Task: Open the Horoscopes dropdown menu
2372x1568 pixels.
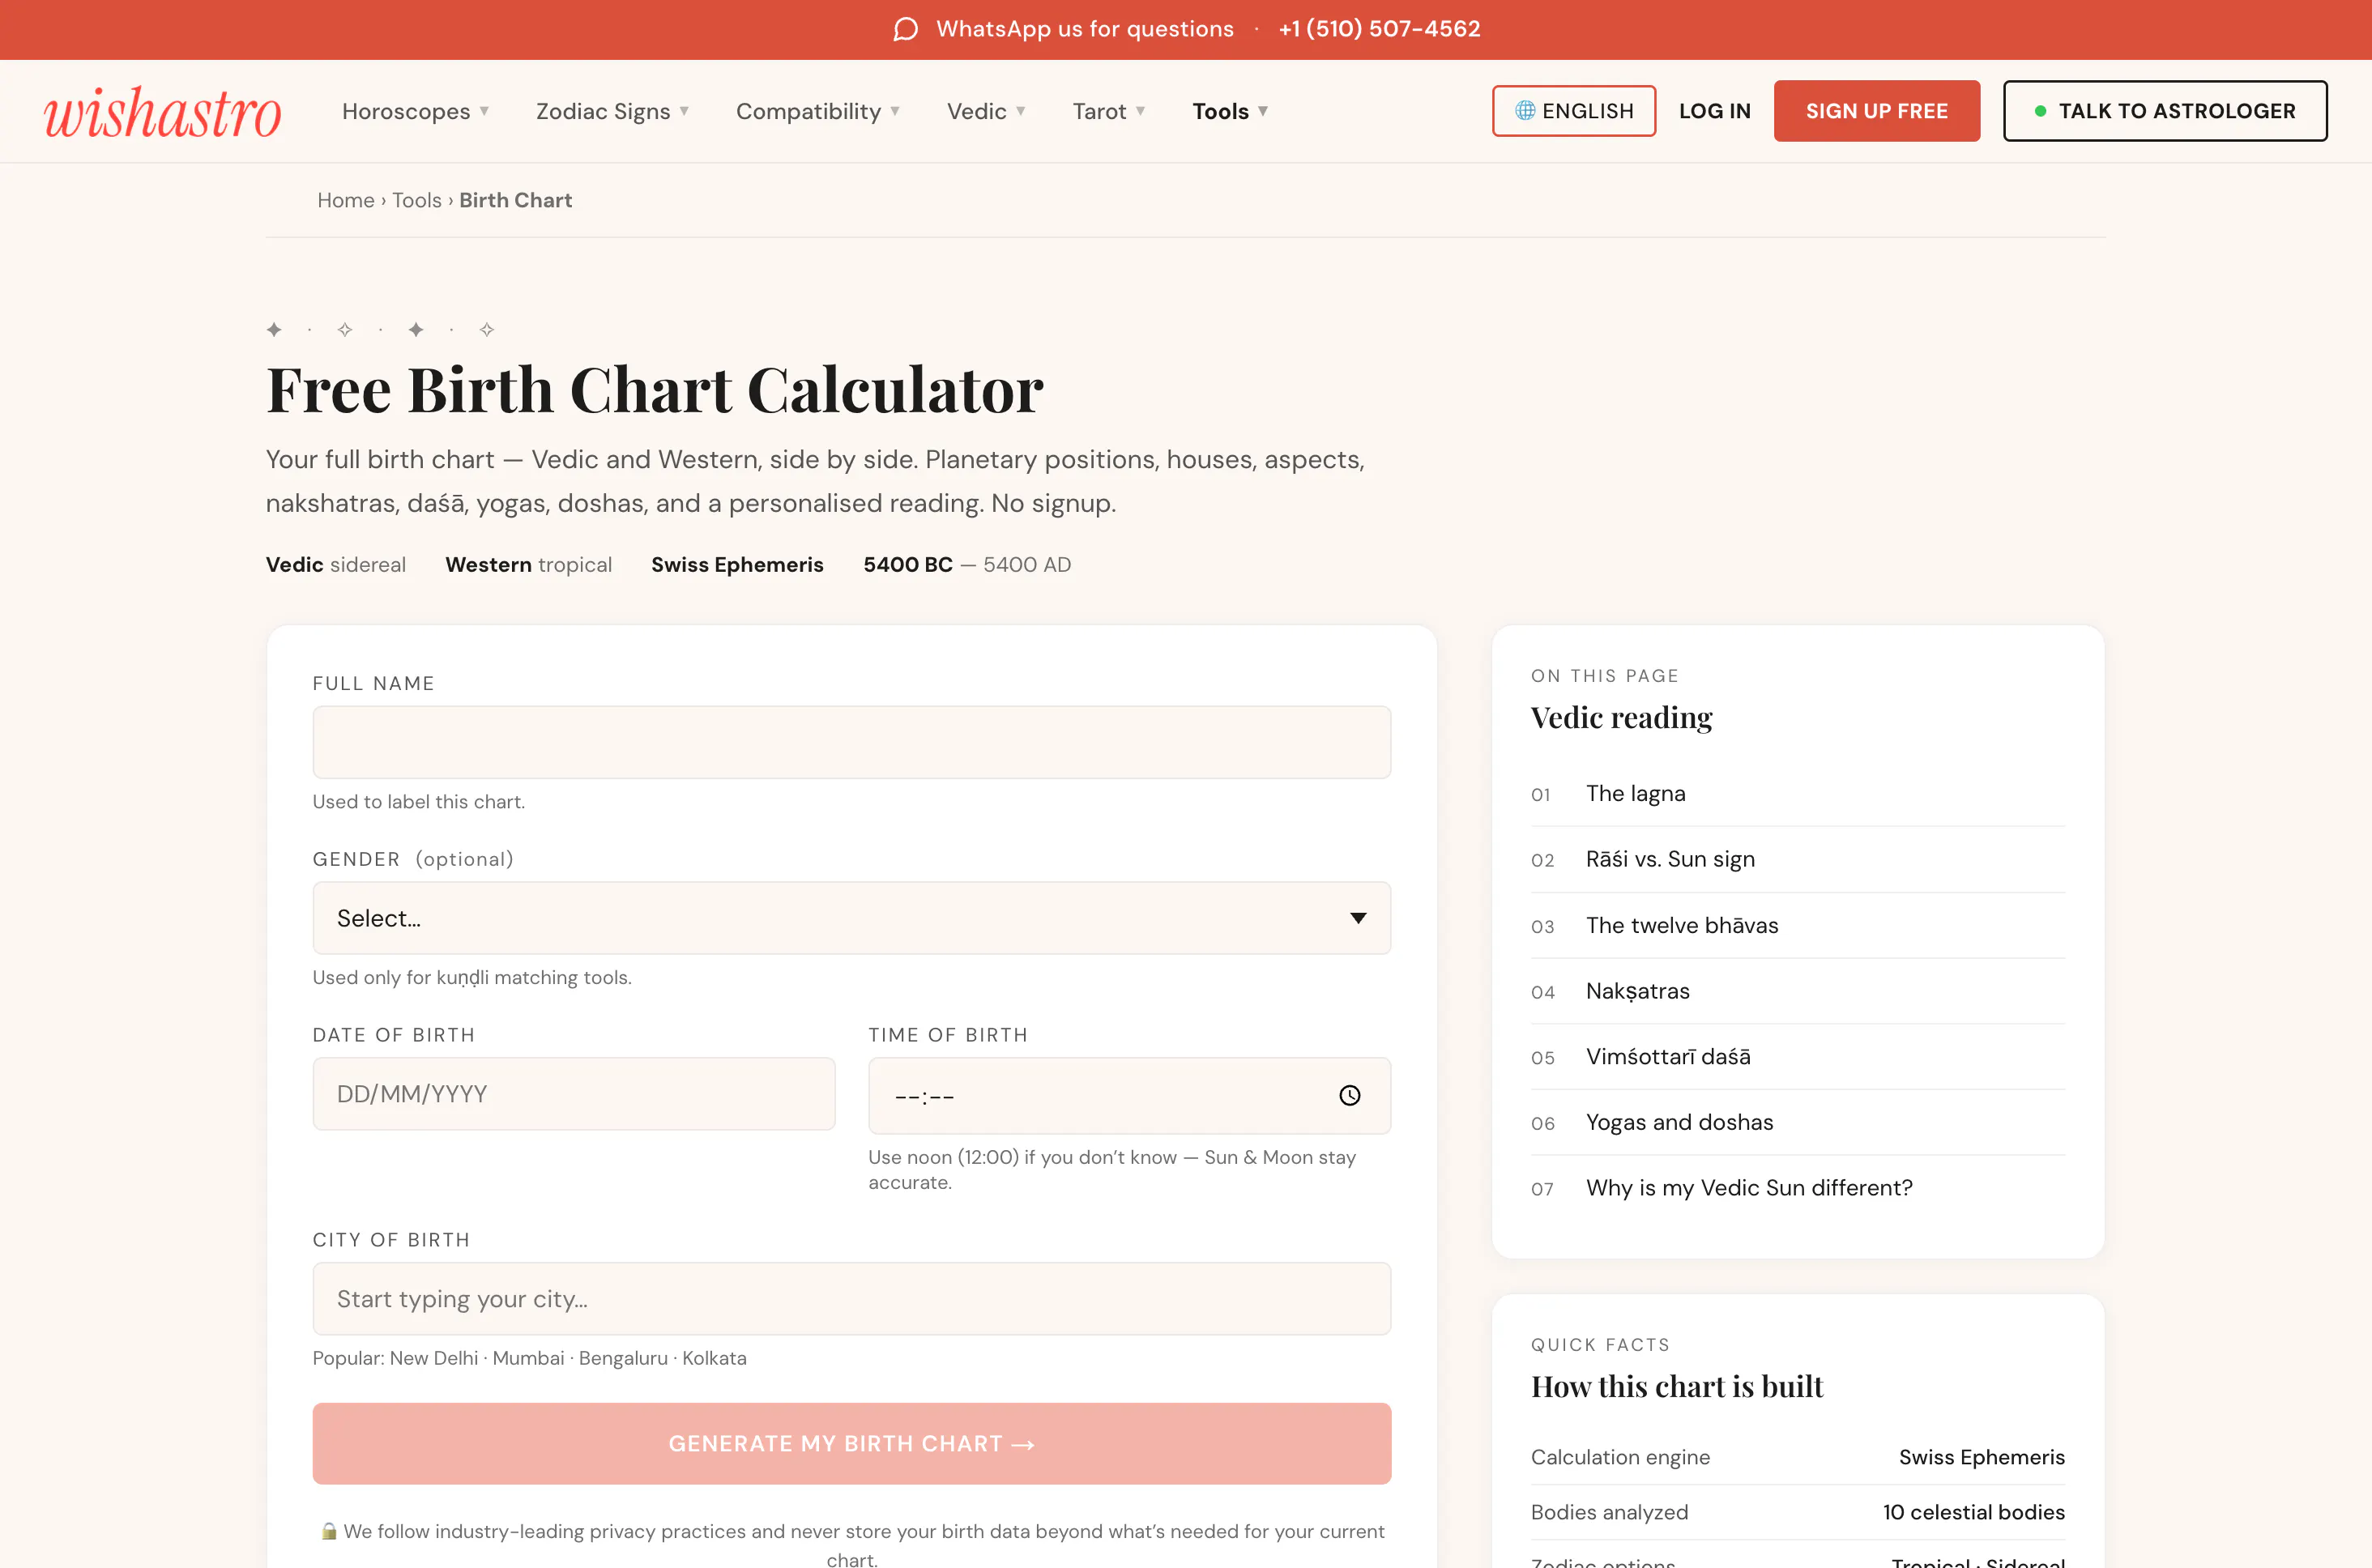Action: coord(415,111)
